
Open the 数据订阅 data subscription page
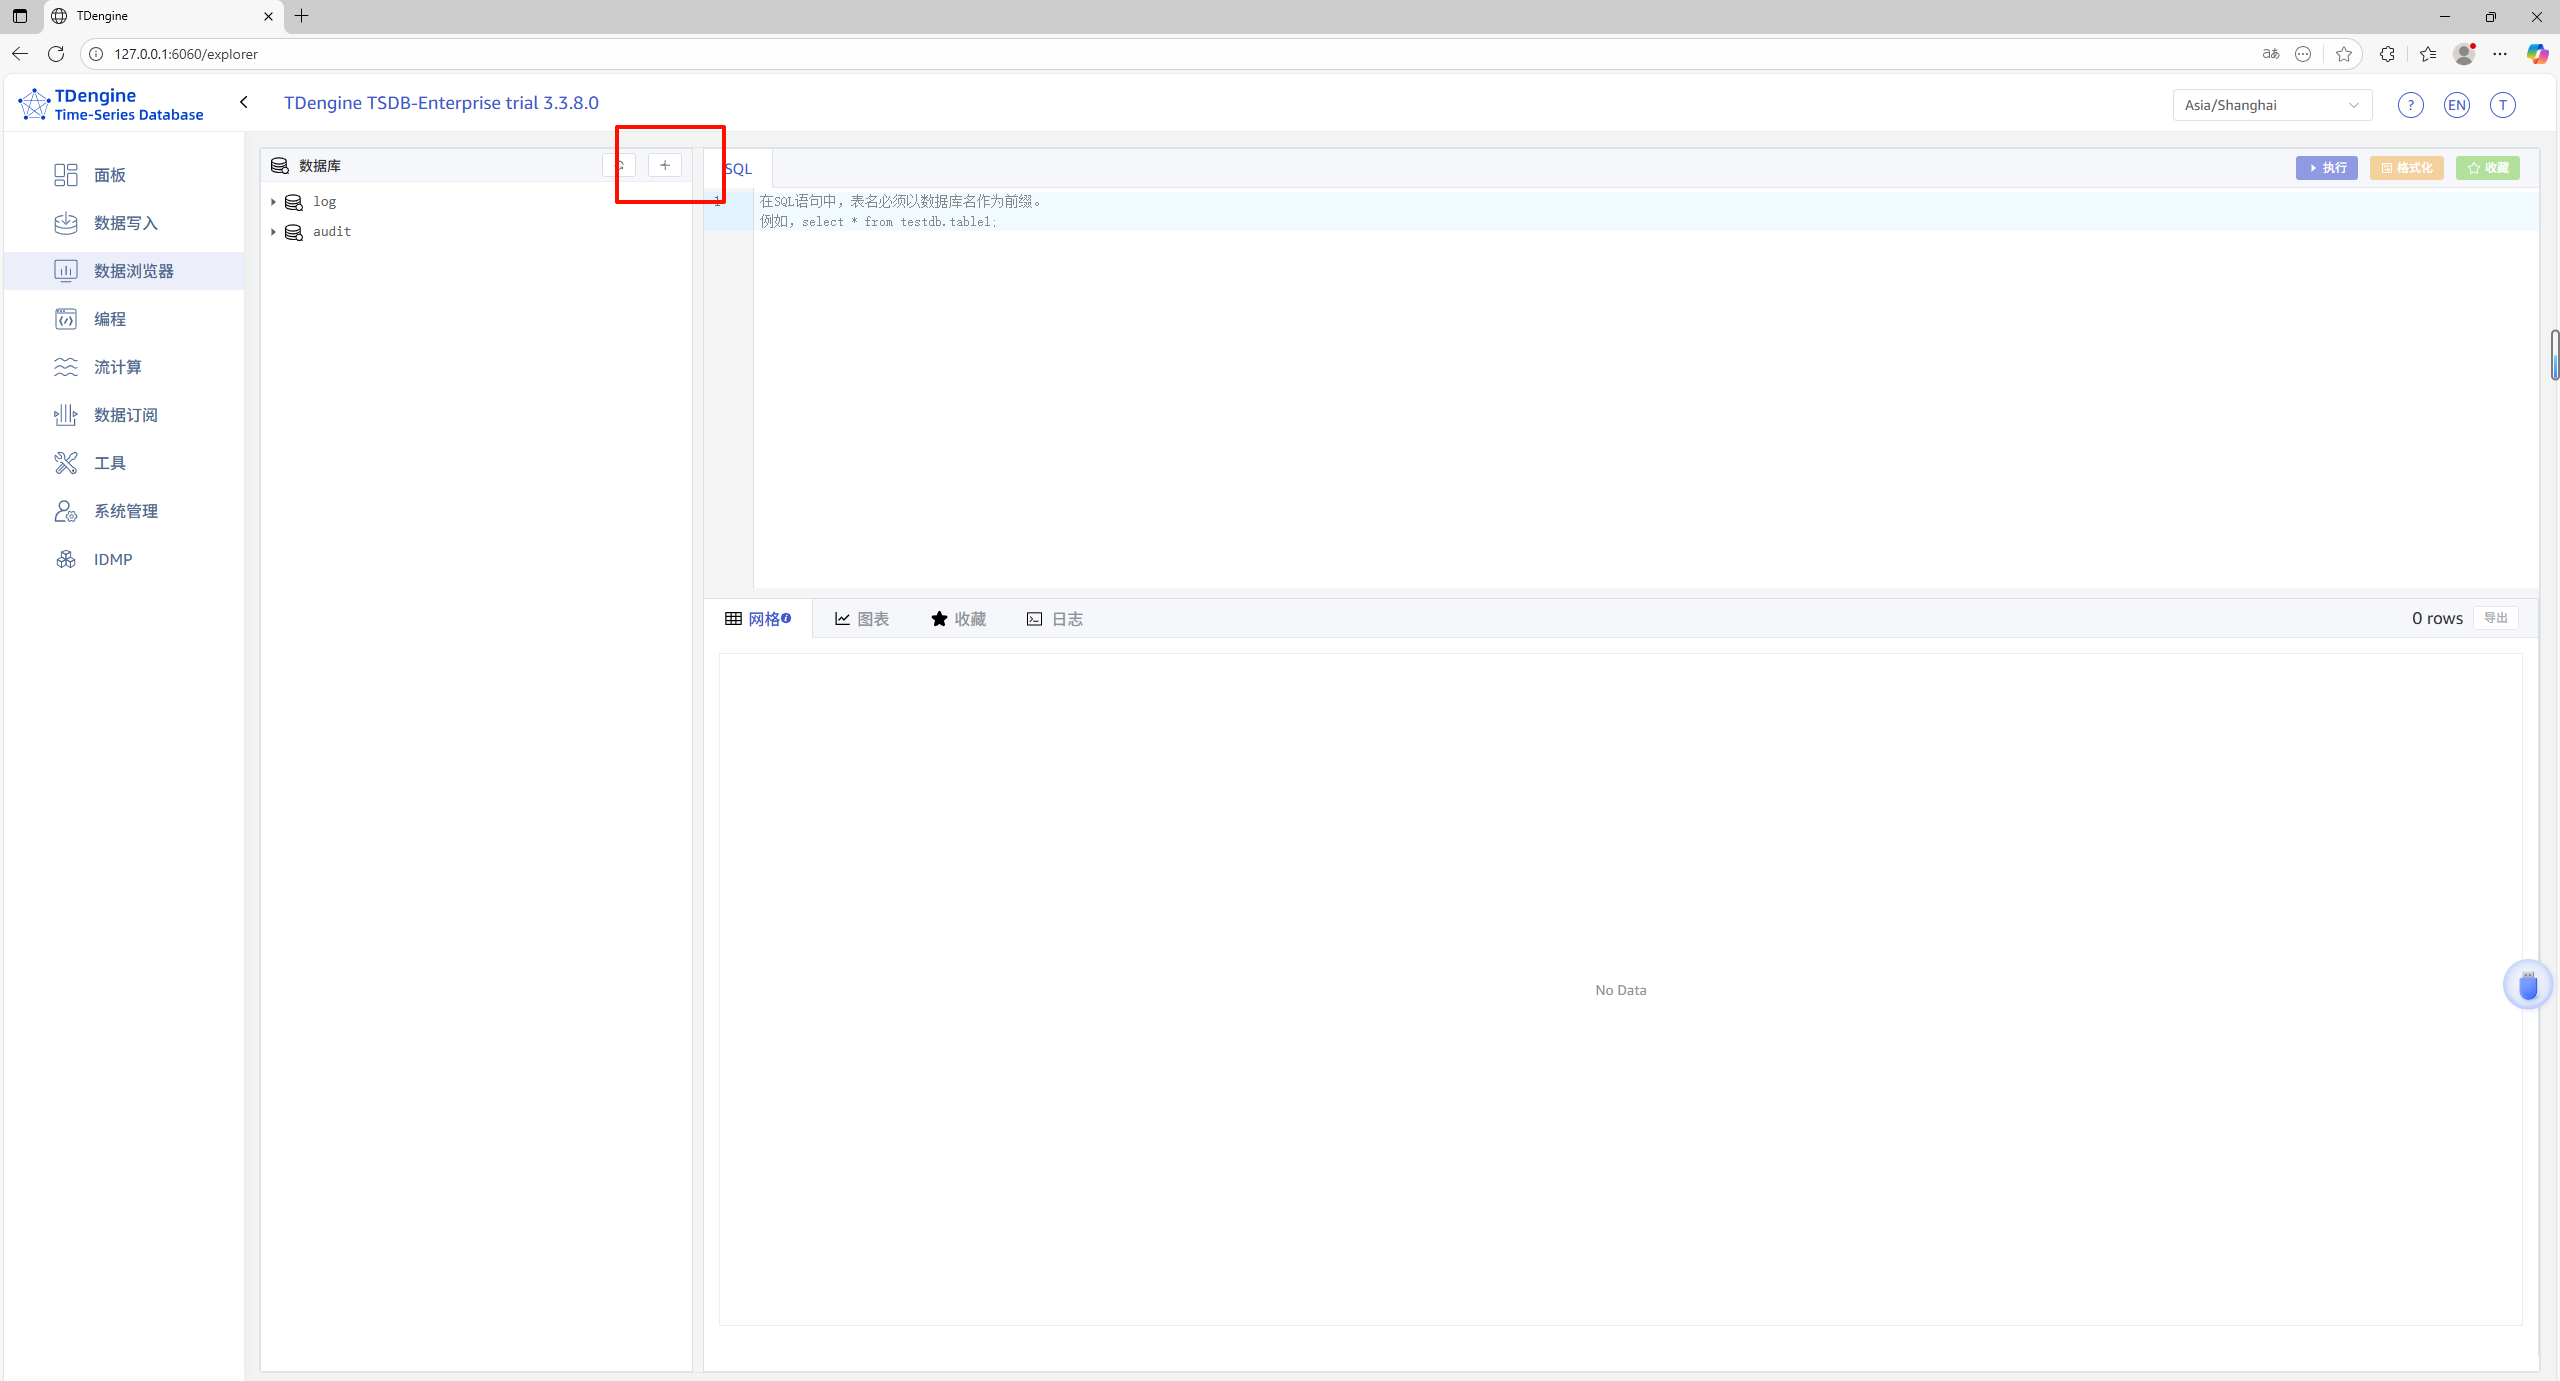coord(125,415)
